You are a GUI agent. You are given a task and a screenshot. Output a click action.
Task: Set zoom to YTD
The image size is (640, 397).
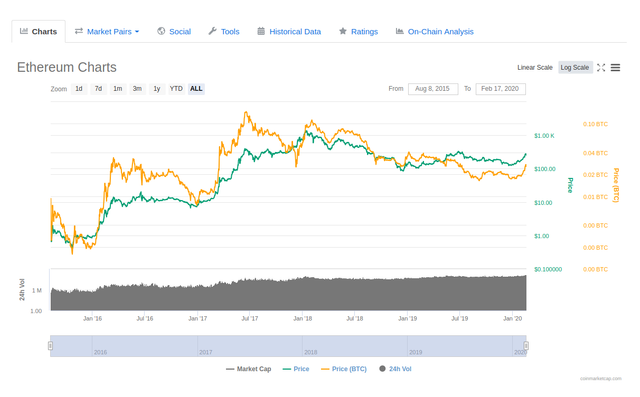[x=176, y=89]
